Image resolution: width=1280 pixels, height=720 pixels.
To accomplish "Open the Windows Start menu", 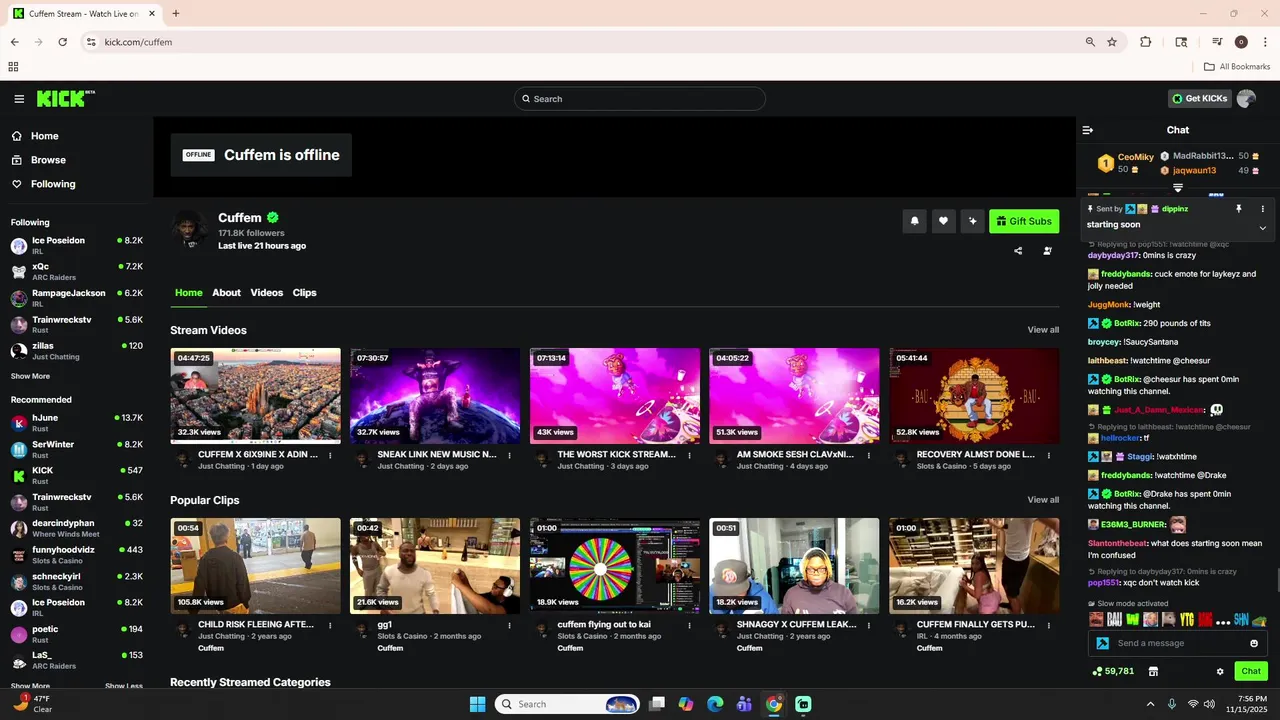I will point(477,704).
